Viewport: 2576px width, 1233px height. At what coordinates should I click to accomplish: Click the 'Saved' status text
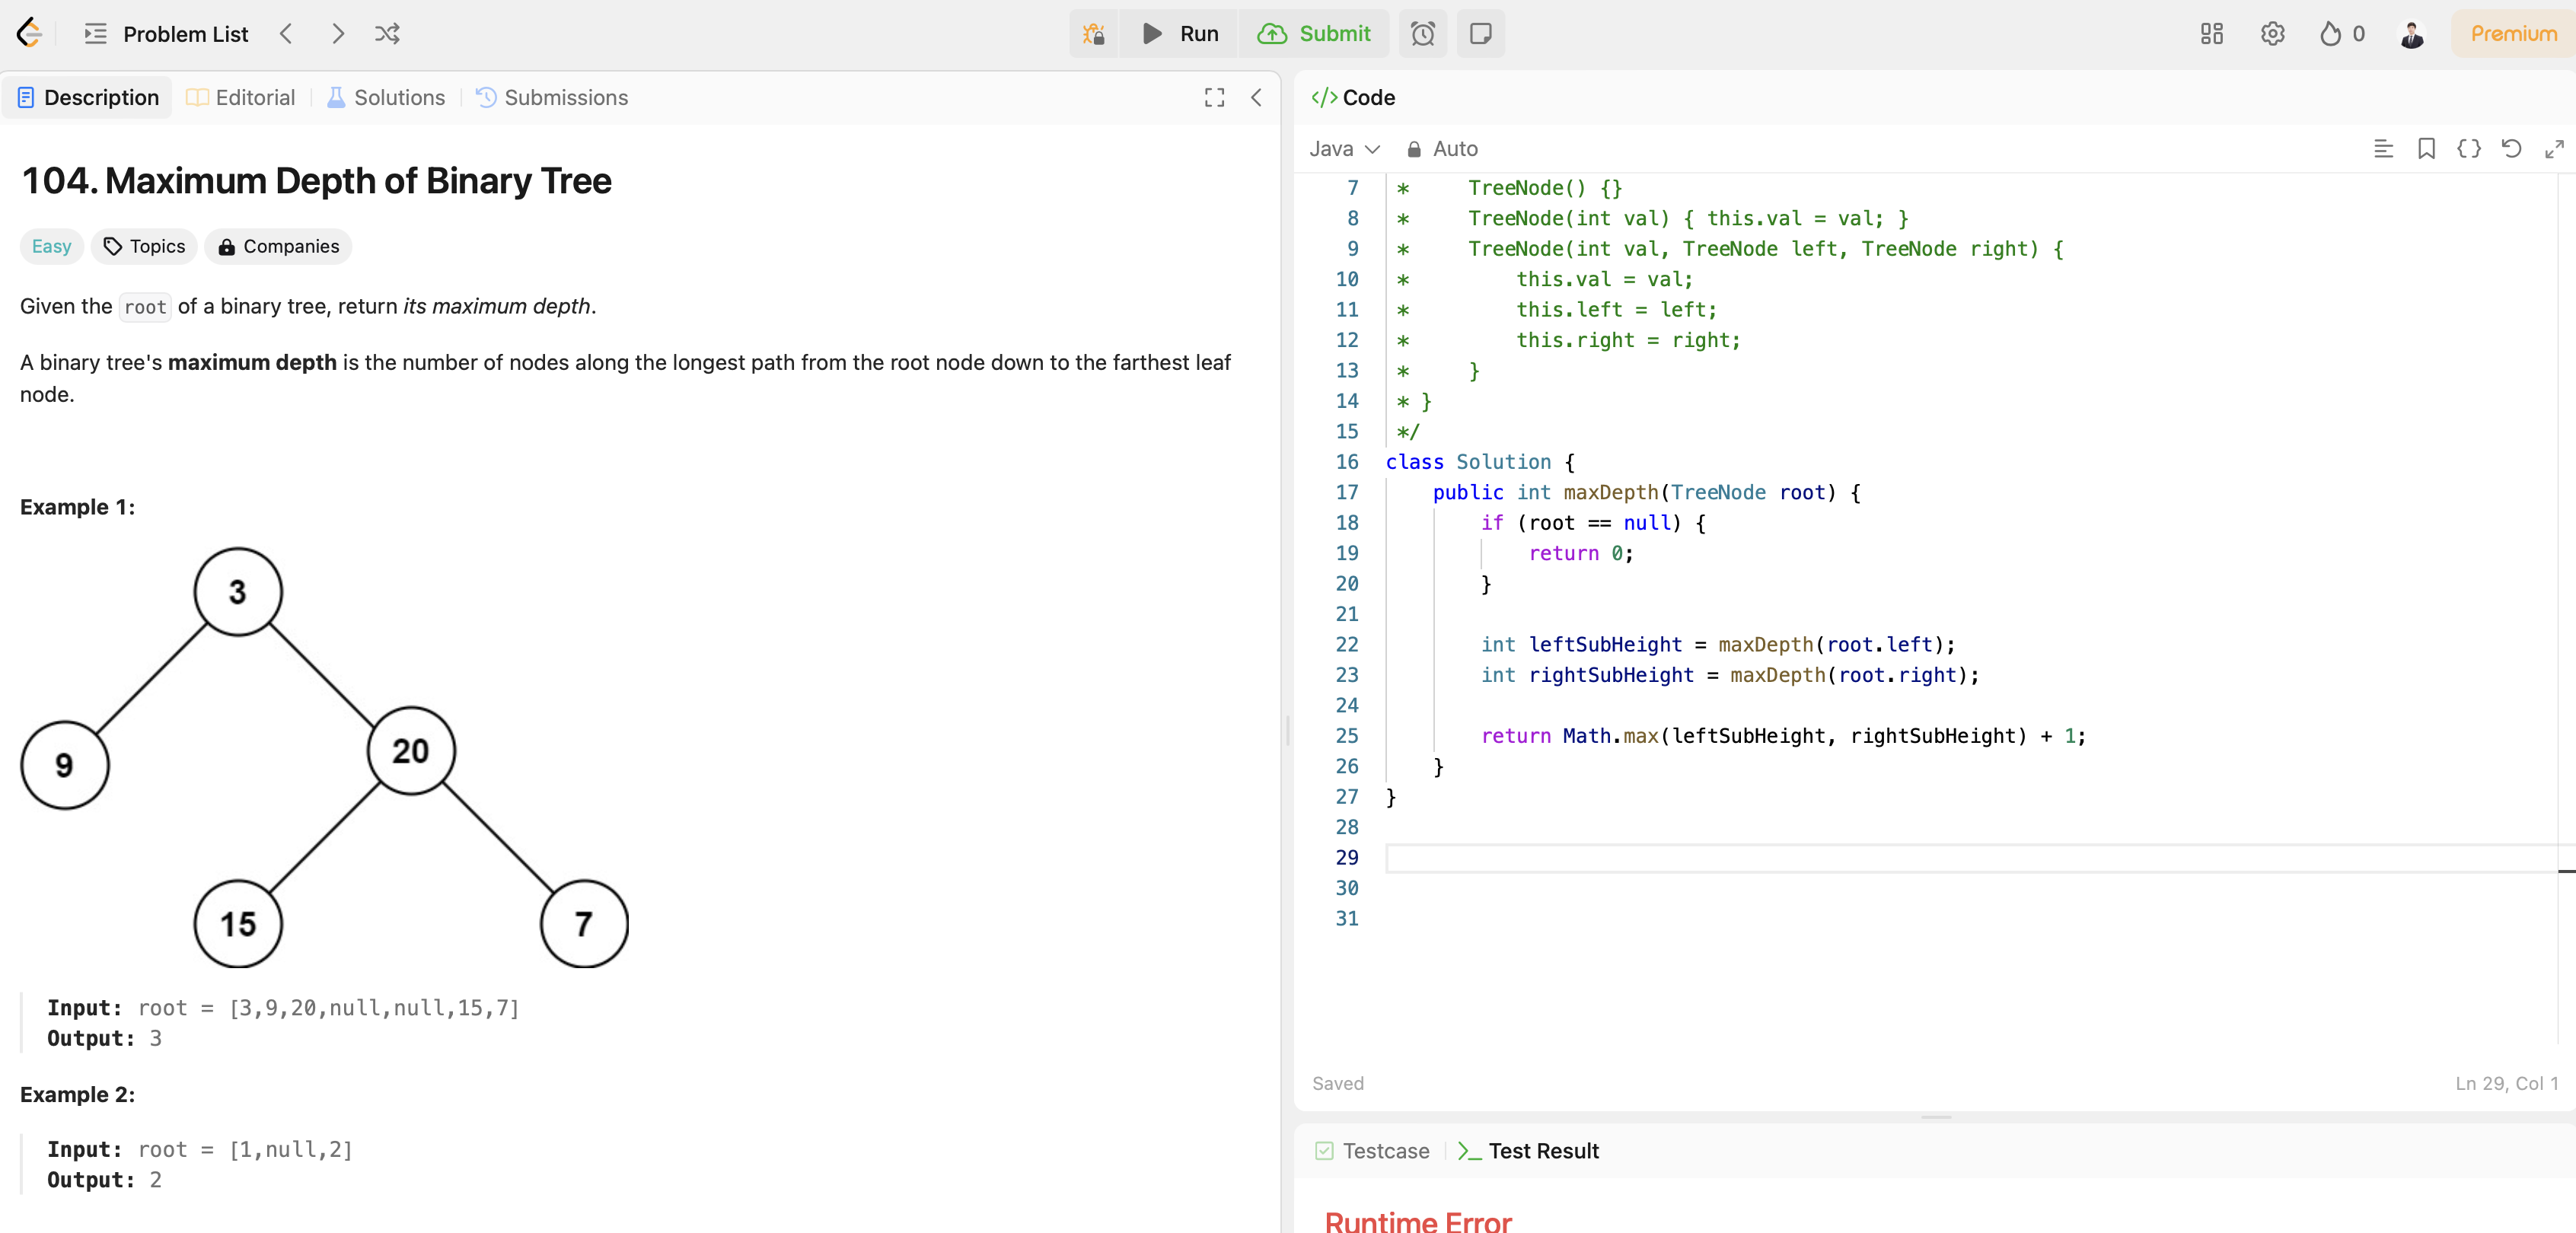click(x=1337, y=1083)
